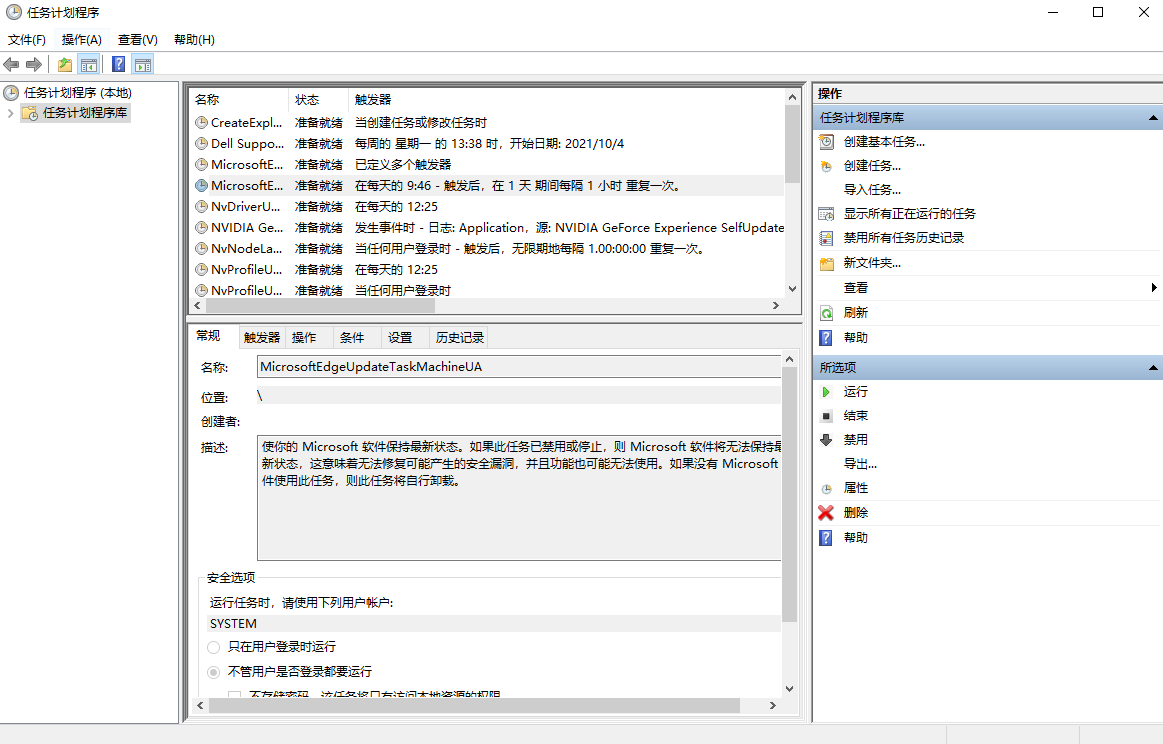Click the forward arrow toolbar icon
This screenshot has height=744, width=1163.
(33, 65)
